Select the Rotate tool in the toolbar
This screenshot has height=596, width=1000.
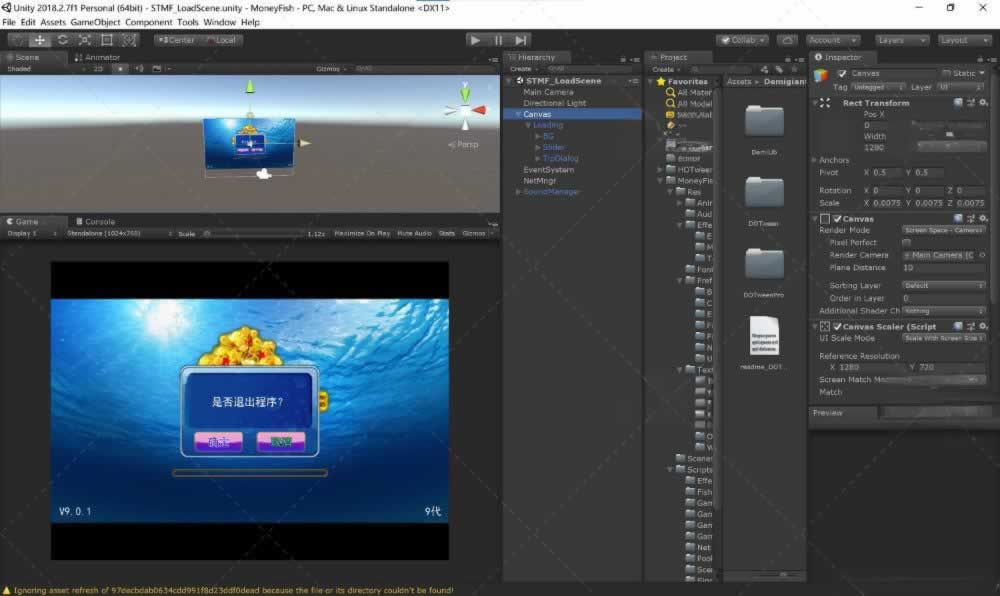[x=62, y=40]
